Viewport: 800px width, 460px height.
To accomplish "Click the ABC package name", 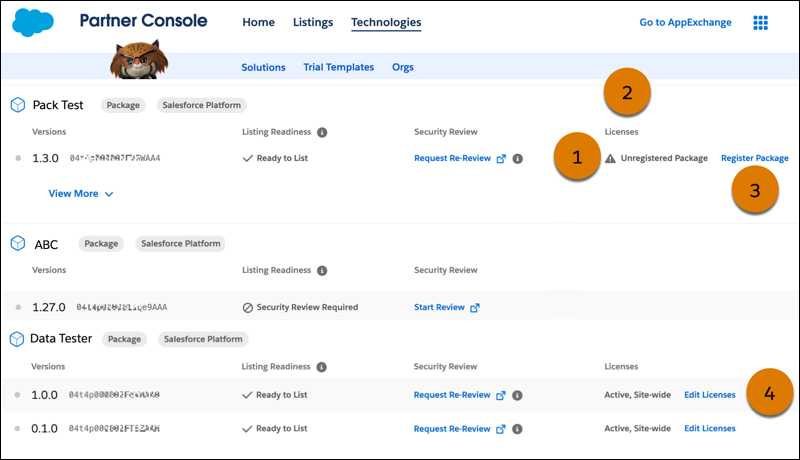I will coord(46,245).
